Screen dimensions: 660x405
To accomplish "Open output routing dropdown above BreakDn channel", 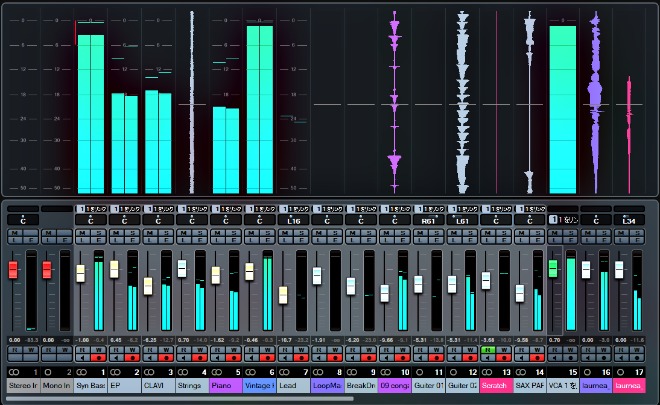I will 361,209.
